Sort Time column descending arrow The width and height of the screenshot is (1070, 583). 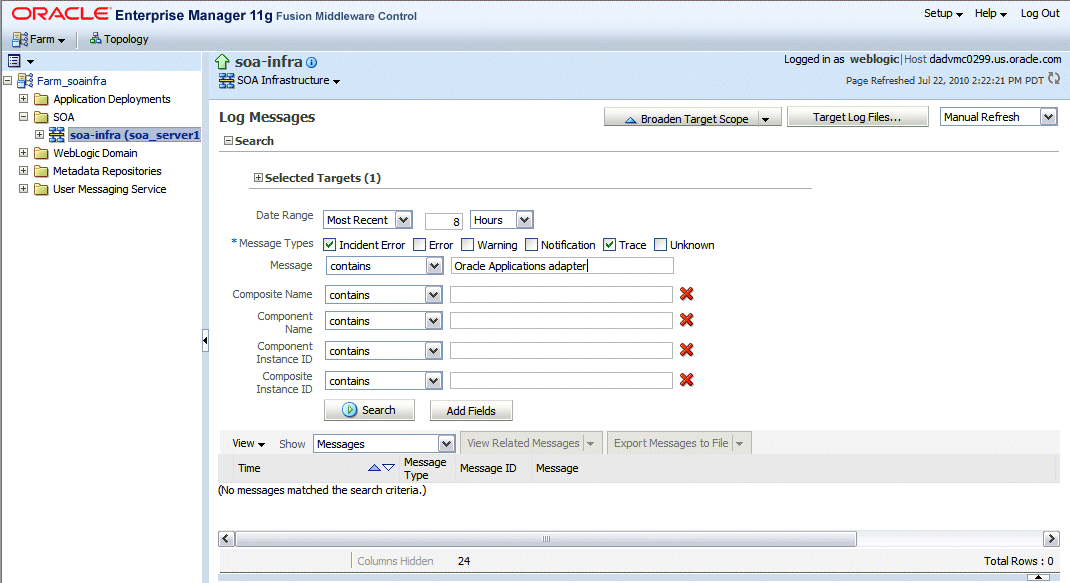pyautogui.click(x=388, y=468)
